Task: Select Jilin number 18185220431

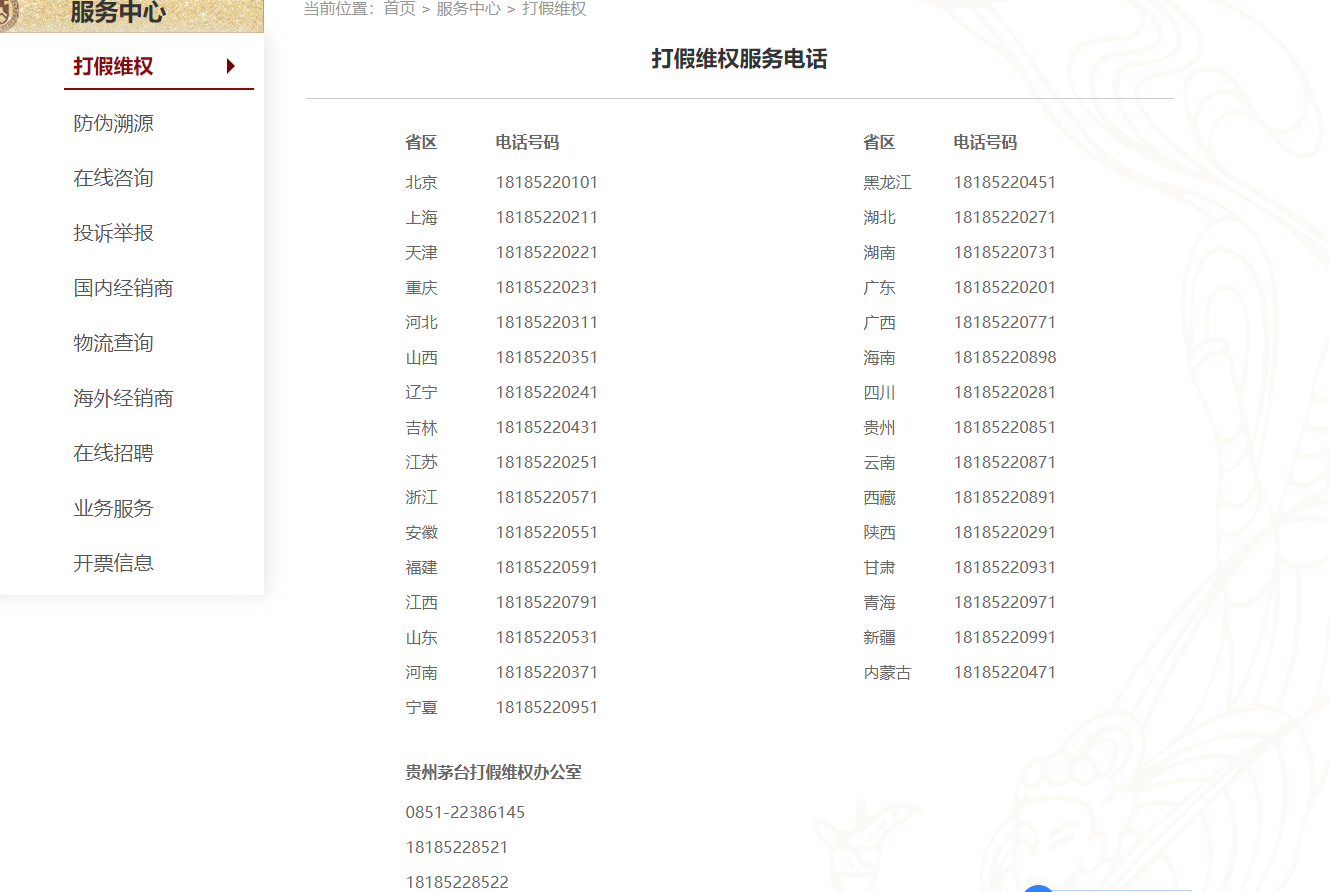Action: [x=547, y=427]
